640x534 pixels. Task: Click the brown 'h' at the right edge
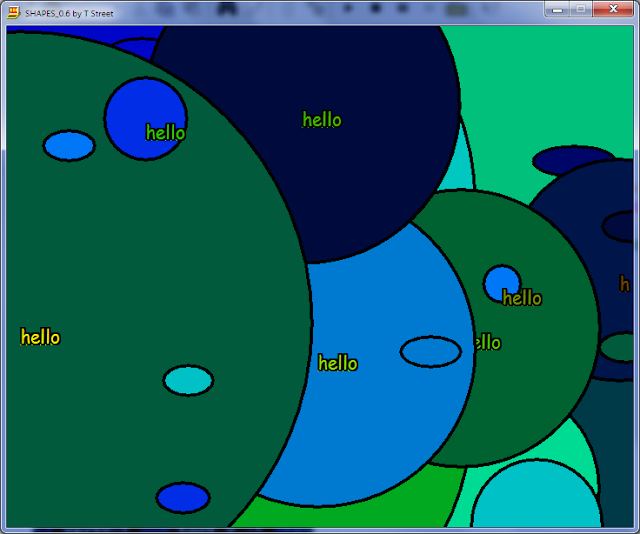(x=624, y=284)
